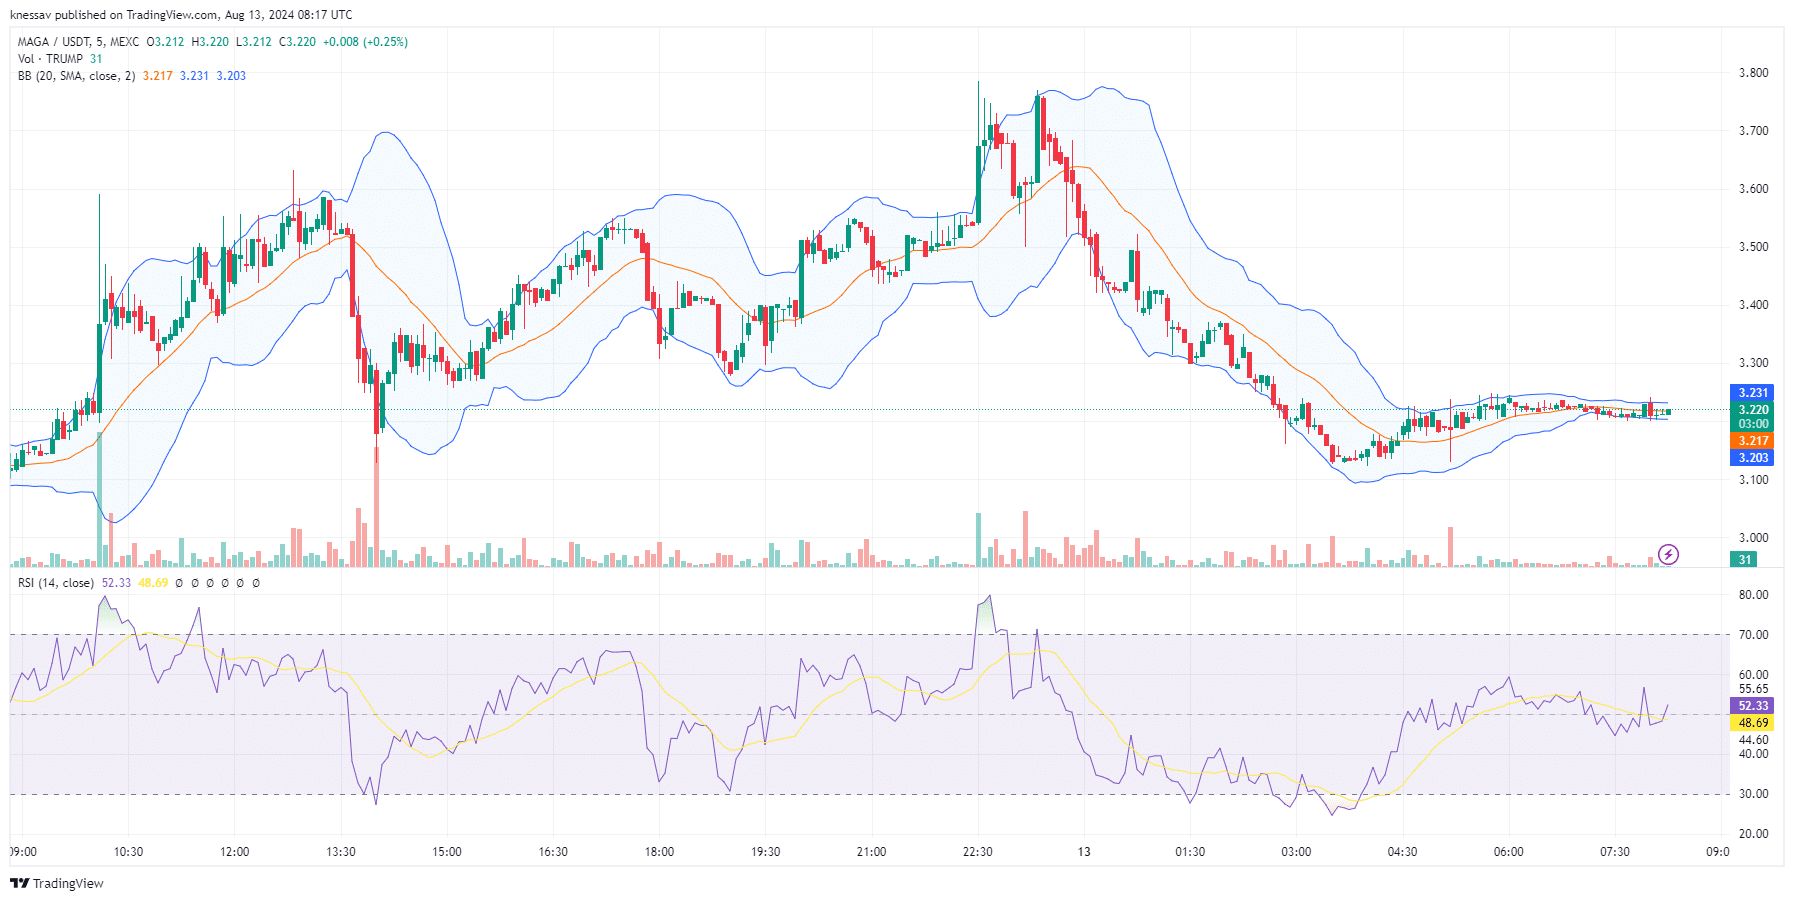Select the close value C3.220
This screenshot has height=901, width=1794.
[x=297, y=42]
